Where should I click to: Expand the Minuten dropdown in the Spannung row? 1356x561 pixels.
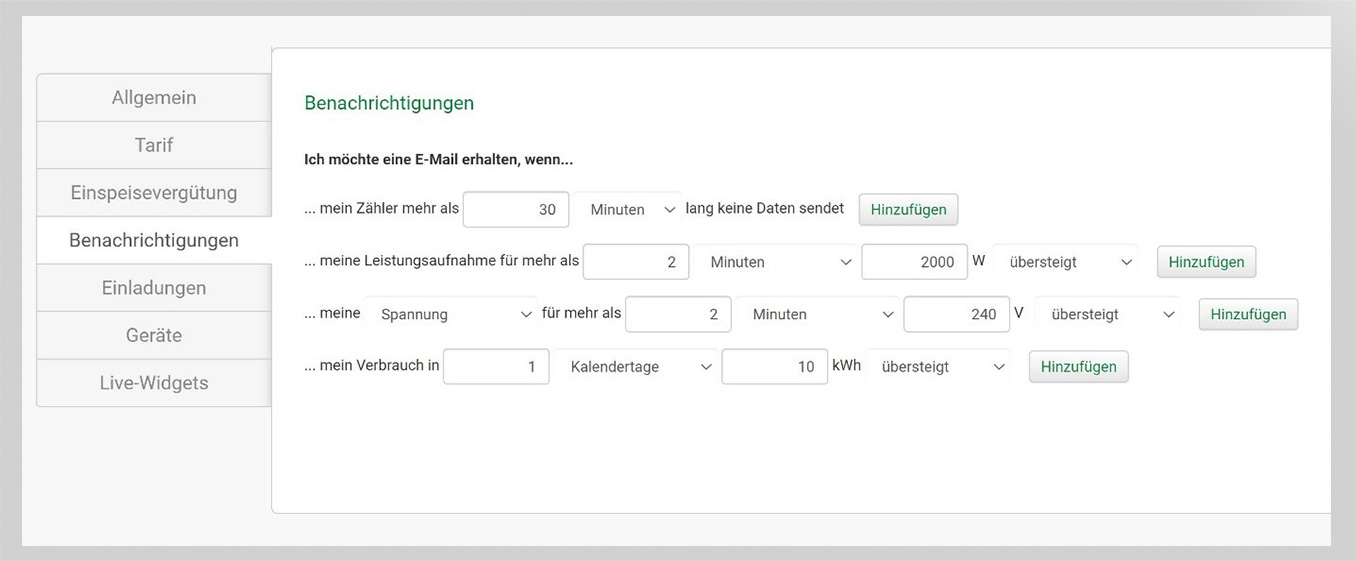(820, 314)
